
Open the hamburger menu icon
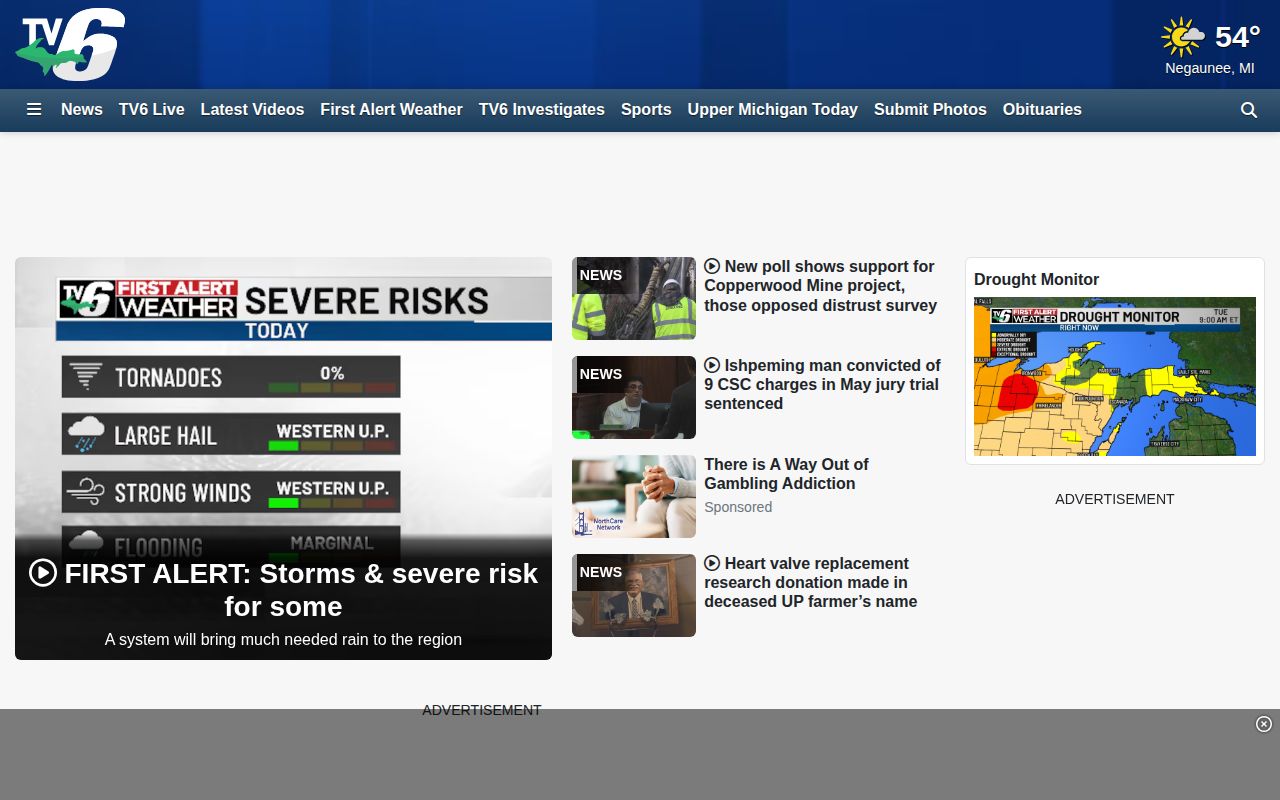tap(34, 110)
